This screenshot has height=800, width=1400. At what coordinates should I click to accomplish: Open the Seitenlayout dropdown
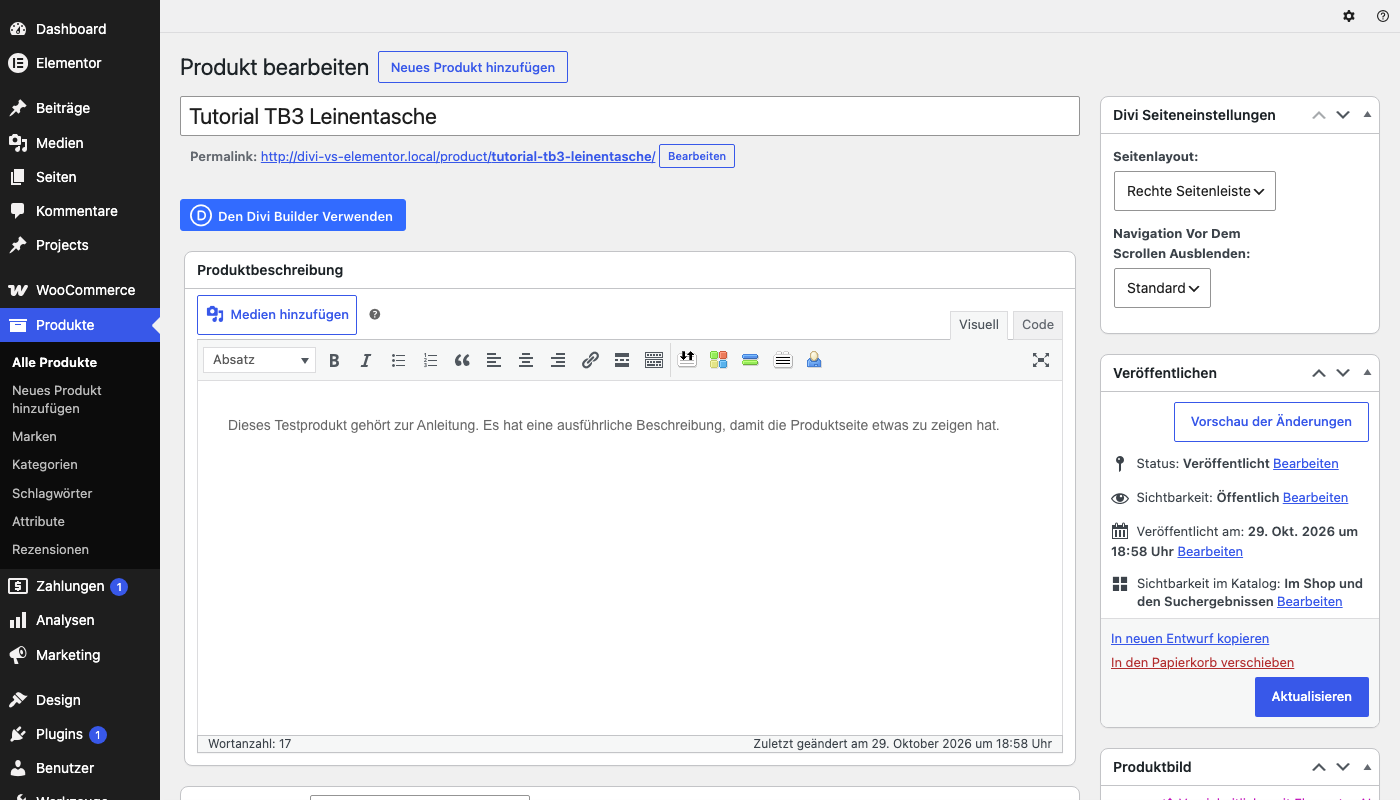click(1195, 191)
